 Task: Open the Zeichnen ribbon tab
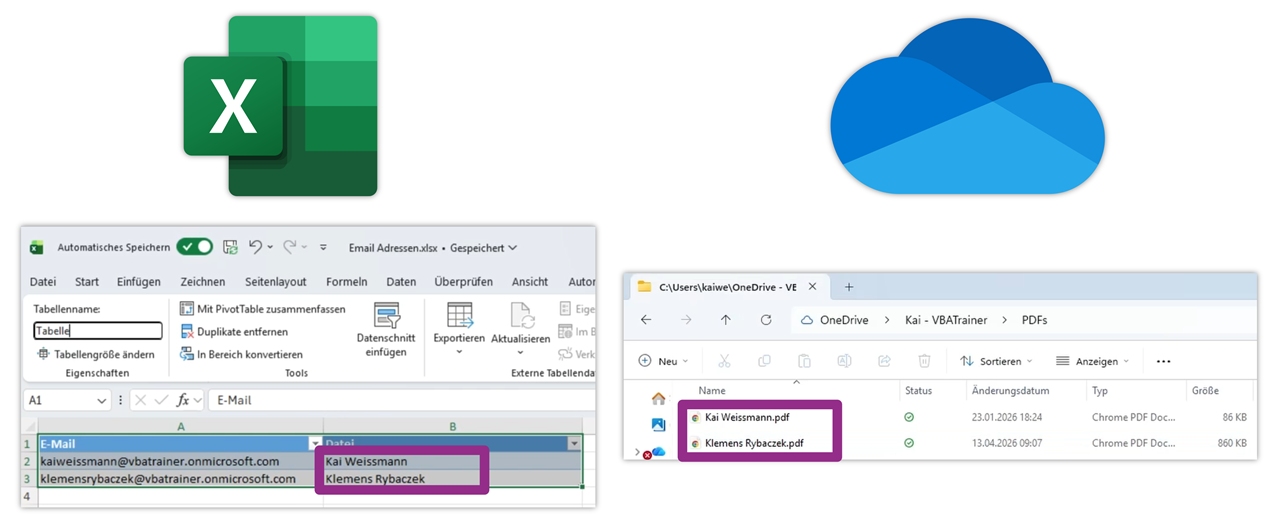[x=203, y=282]
